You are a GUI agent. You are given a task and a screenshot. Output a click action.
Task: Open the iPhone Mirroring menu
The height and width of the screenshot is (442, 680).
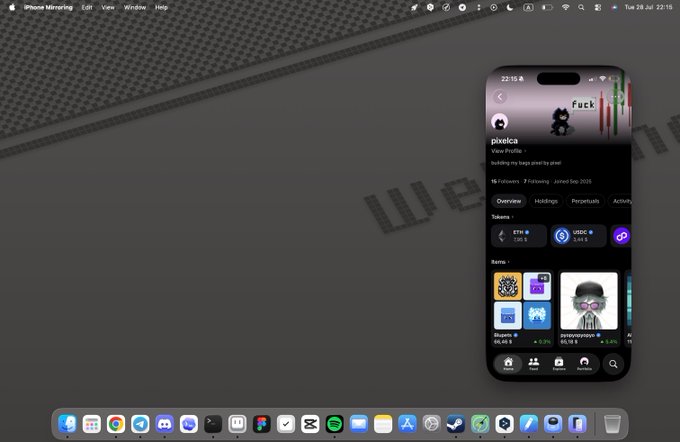tap(48, 7)
